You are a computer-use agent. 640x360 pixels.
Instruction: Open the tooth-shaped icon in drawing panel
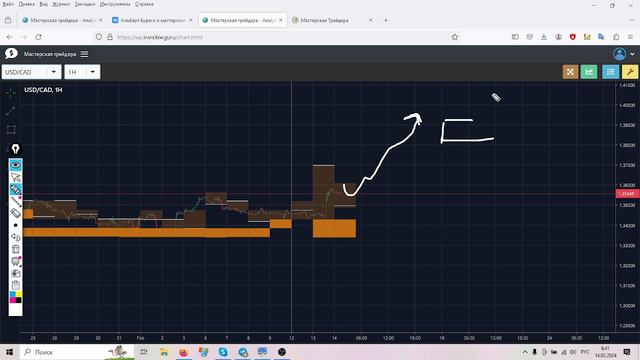tap(16, 261)
